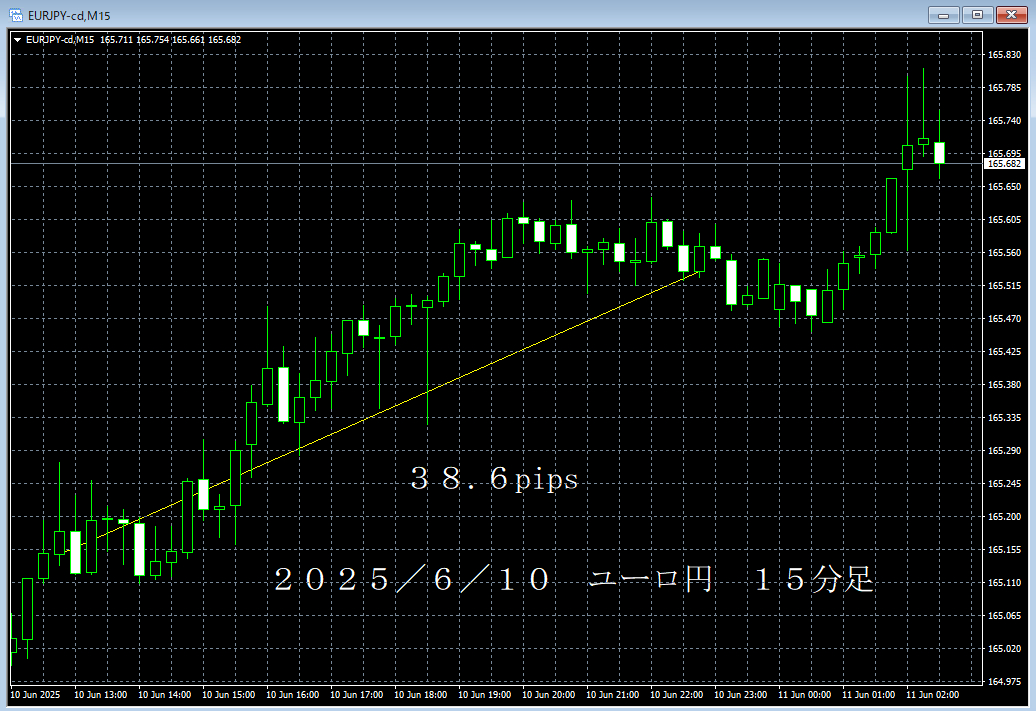Click the '10 Jun 2025' time axis label
Screen dimensions: 1036x711
pyautogui.click(x=35, y=694)
